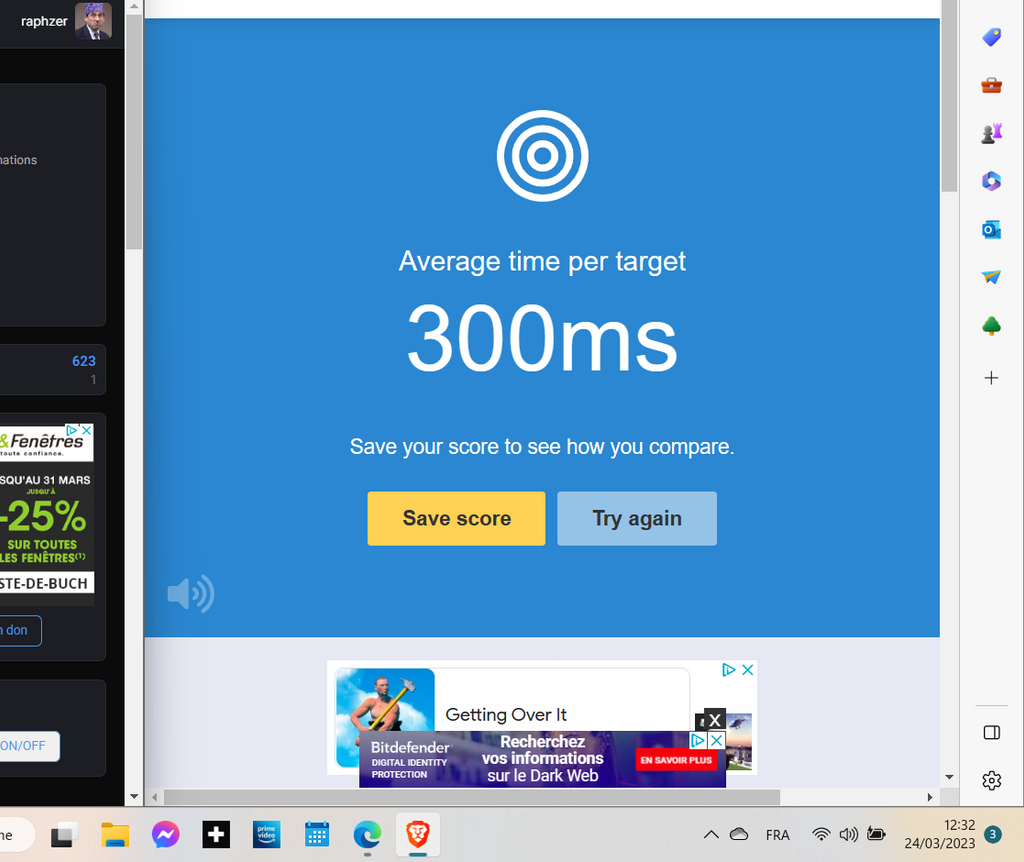Expand hidden system tray icons chevron

pyautogui.click(x=711, y=834)
